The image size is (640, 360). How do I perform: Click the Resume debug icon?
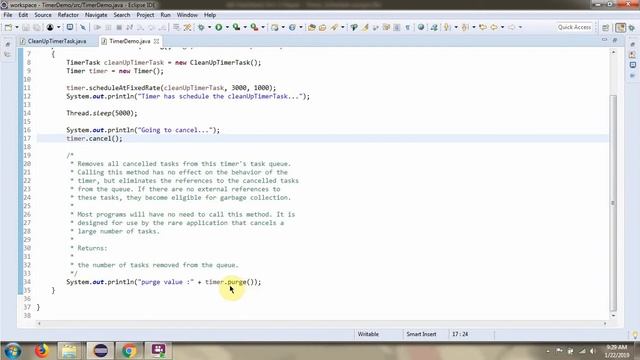tap(98, 27)
